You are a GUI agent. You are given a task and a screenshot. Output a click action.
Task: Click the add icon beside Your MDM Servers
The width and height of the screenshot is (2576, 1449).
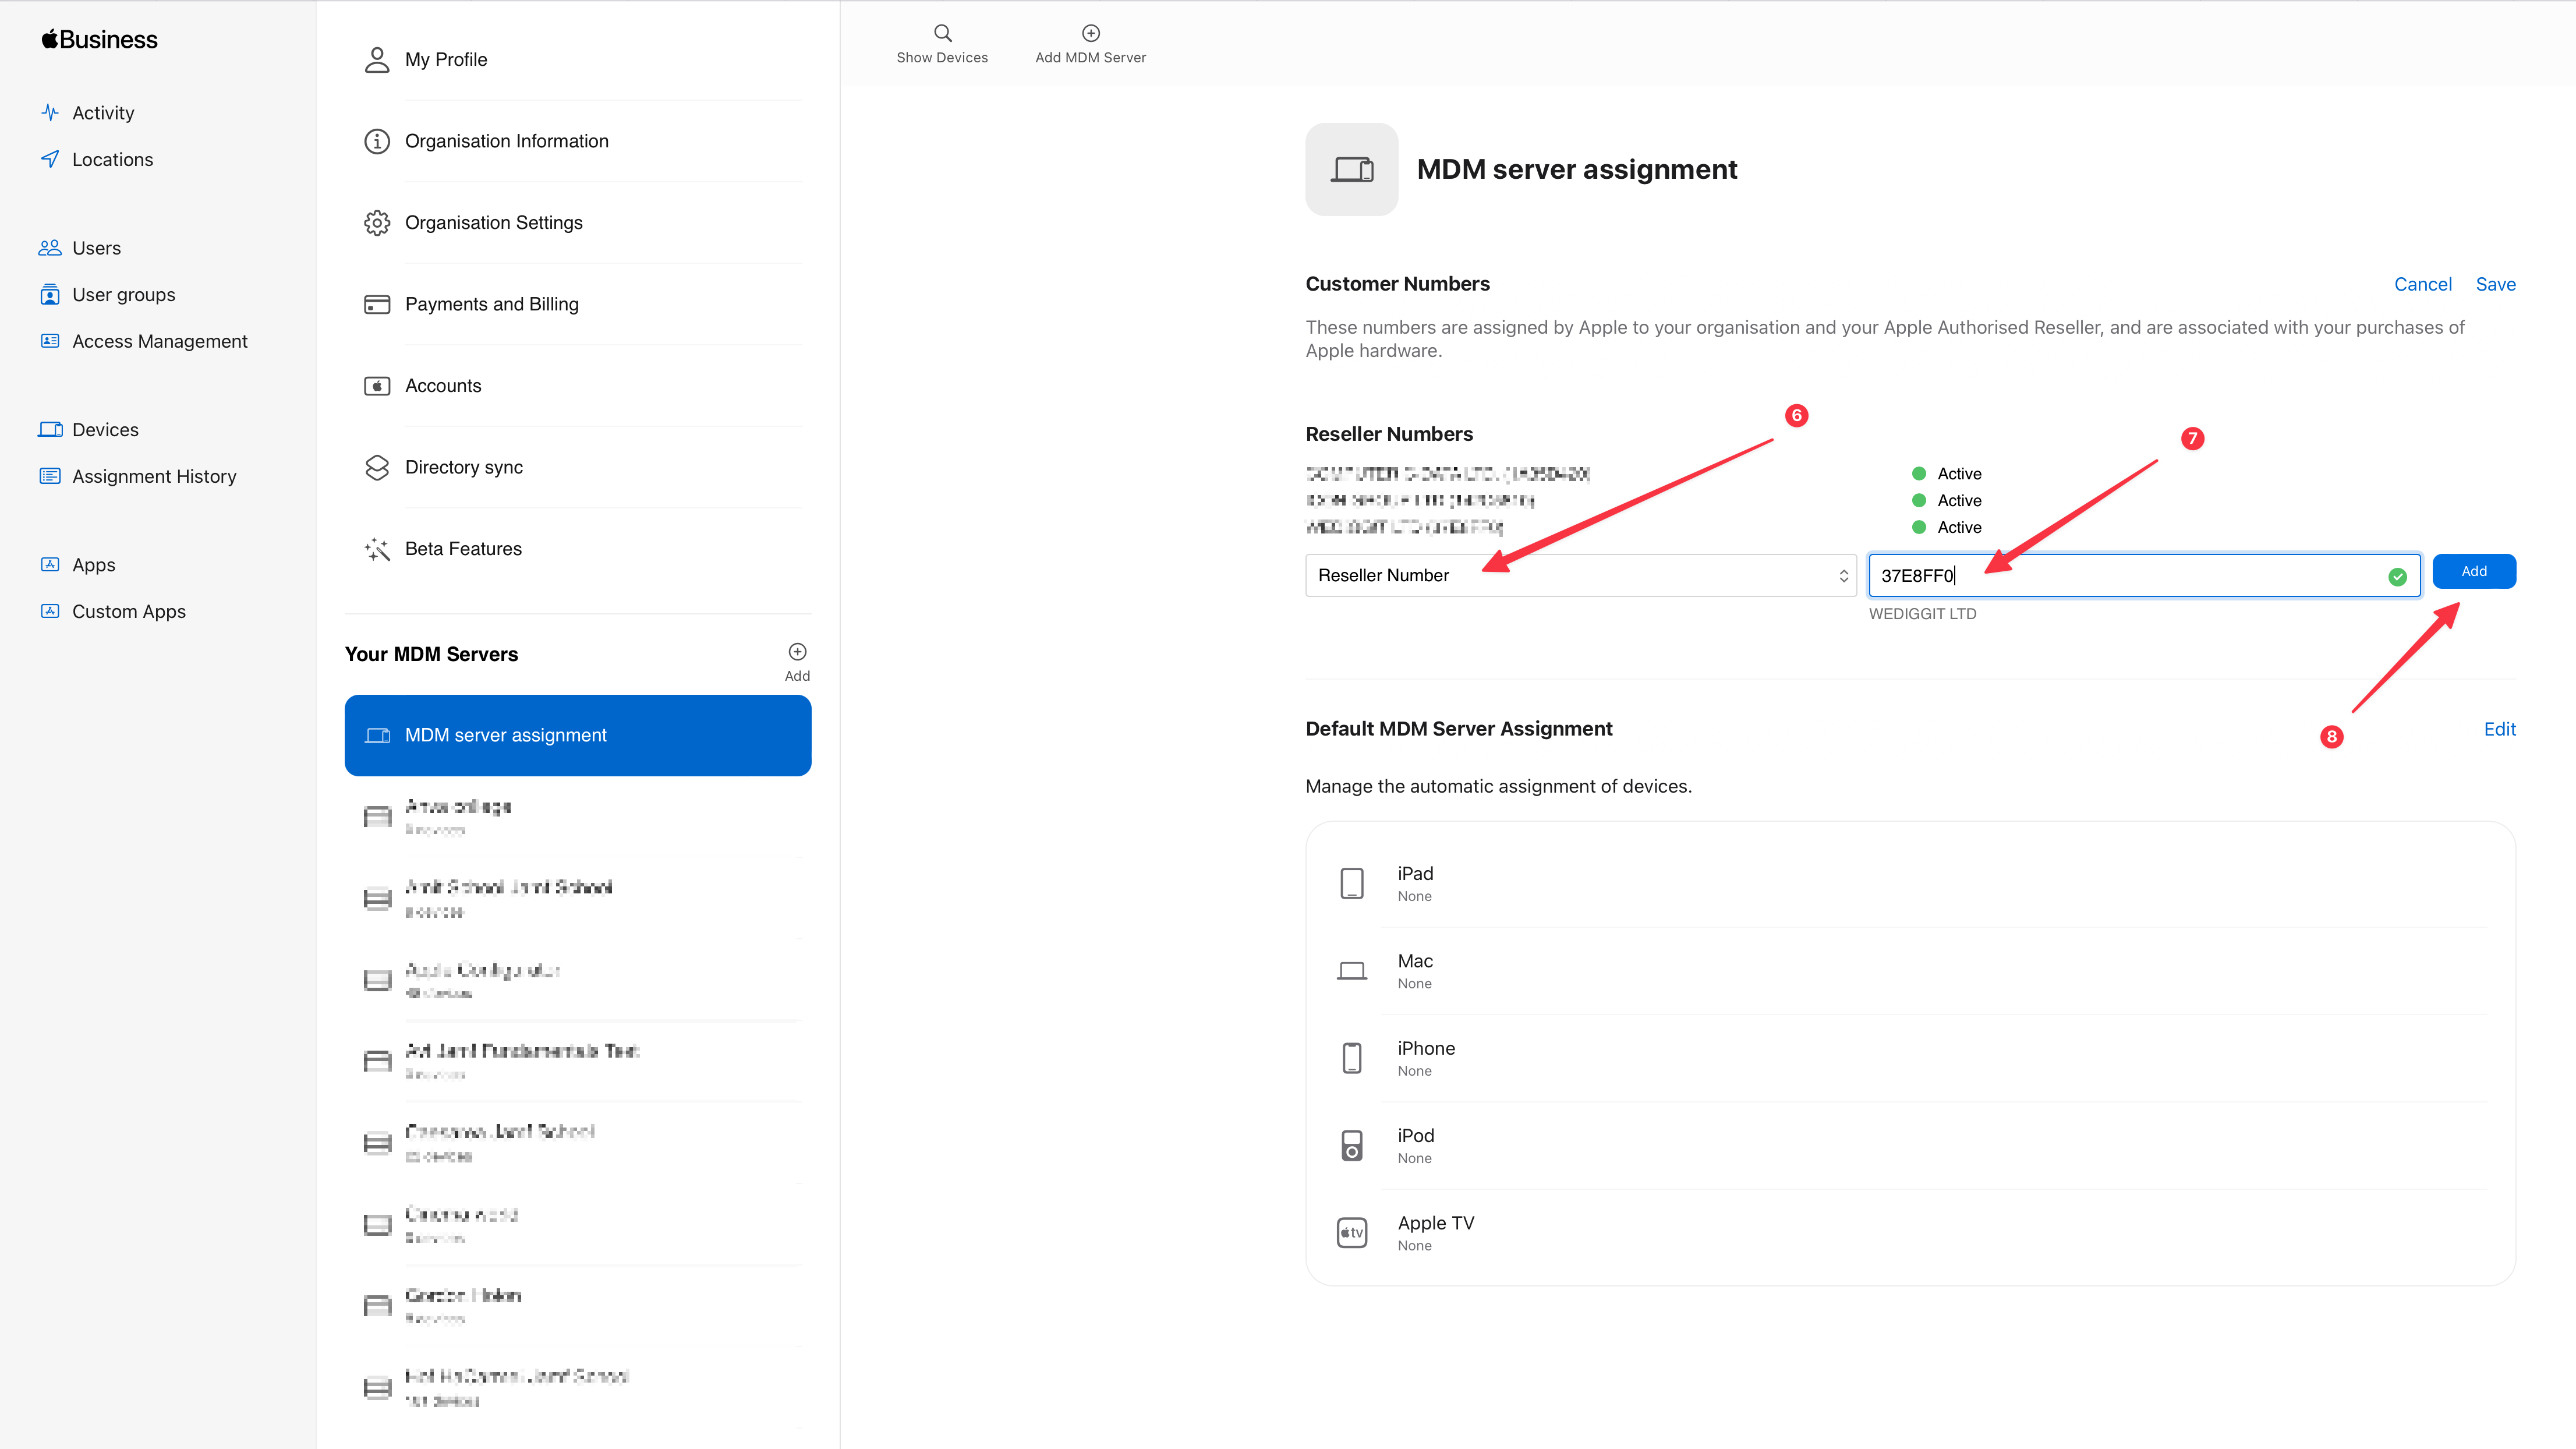tap(797, 652)
